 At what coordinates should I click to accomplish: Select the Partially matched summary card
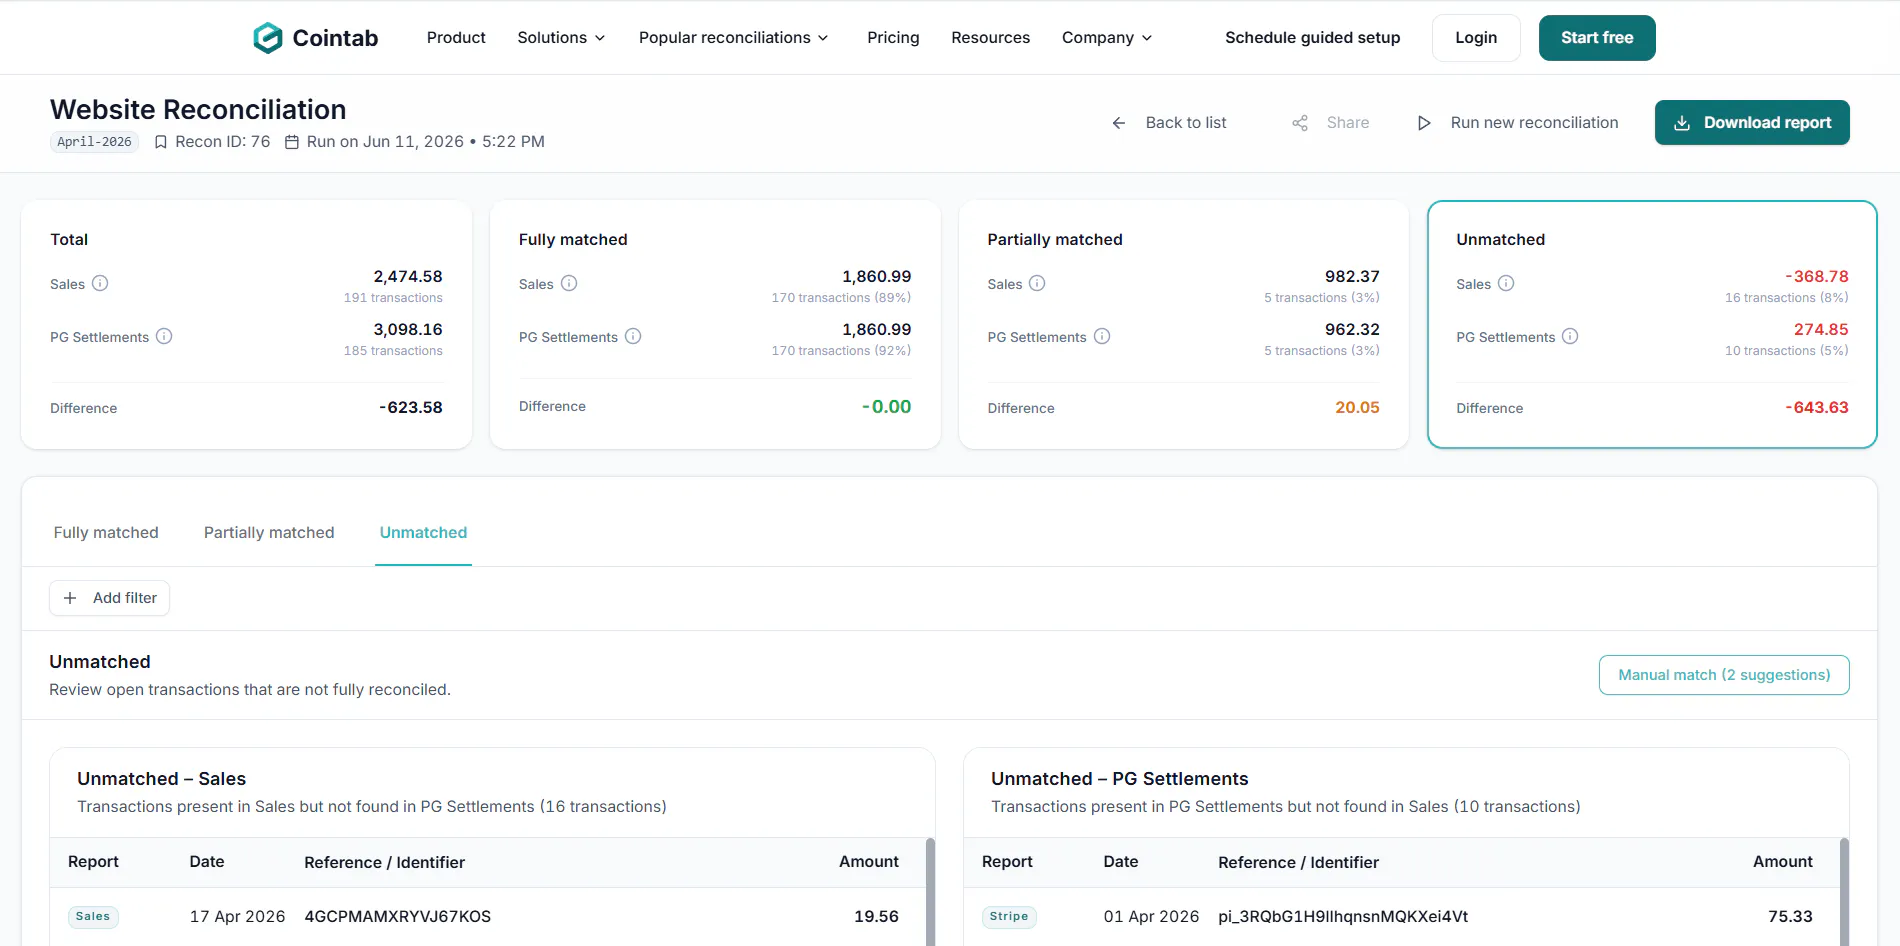point(1184,325)
